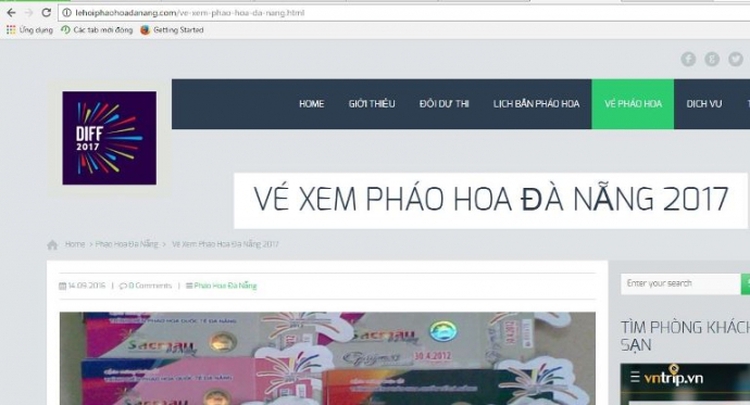750x405 pixels.
Task: Reload the page with the refresh icon
Action: [x=46, y=12]
